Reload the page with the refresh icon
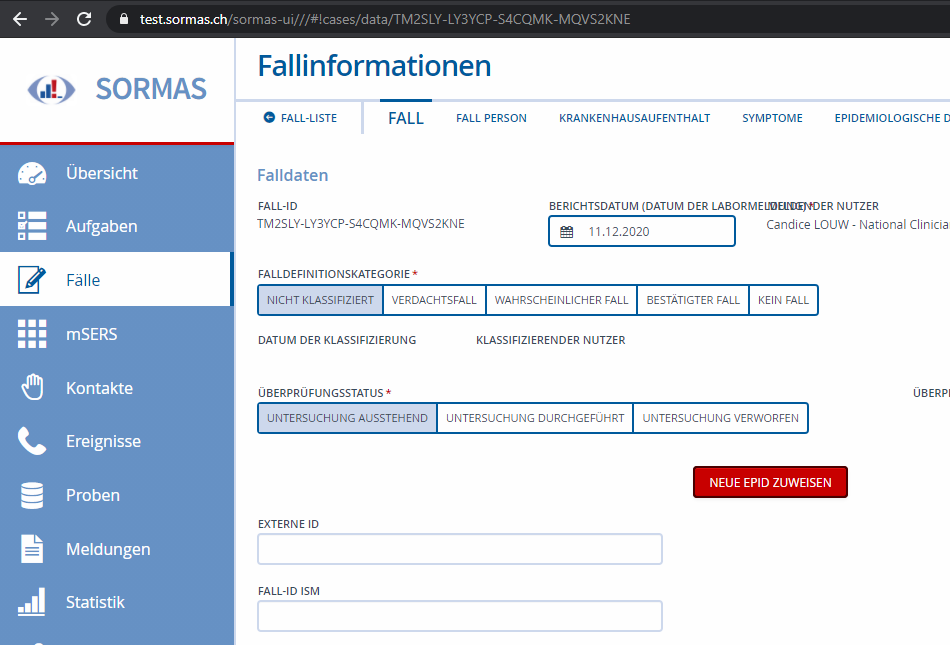The height and width of the screenshot is (645, 950). 84,19
